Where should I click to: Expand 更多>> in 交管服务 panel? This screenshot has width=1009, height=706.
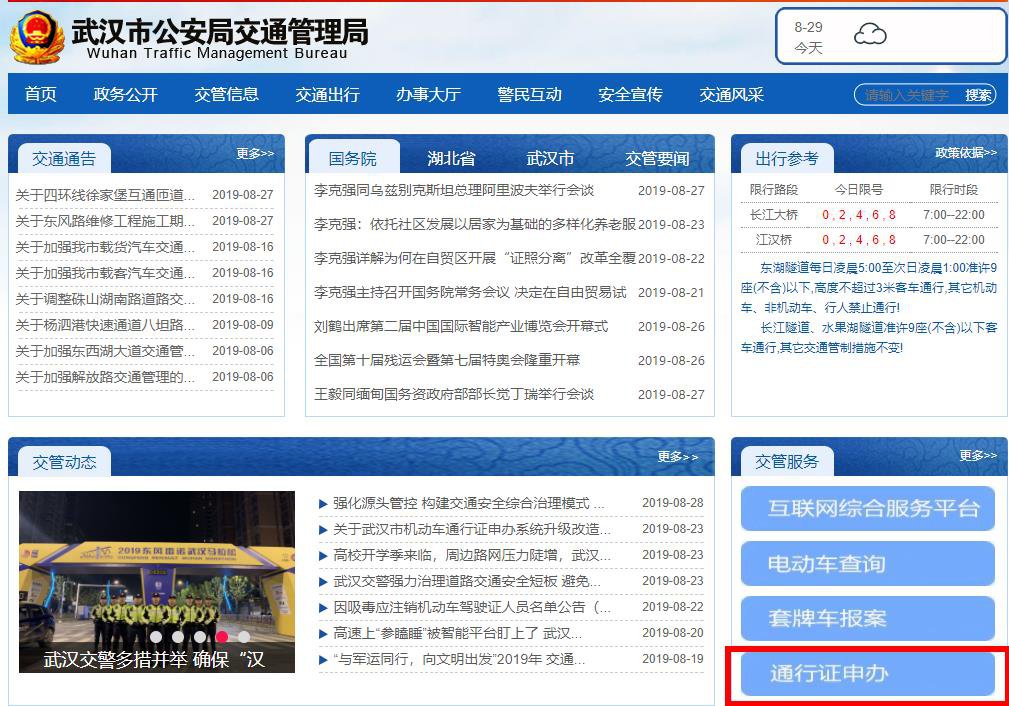pos(977,455)
